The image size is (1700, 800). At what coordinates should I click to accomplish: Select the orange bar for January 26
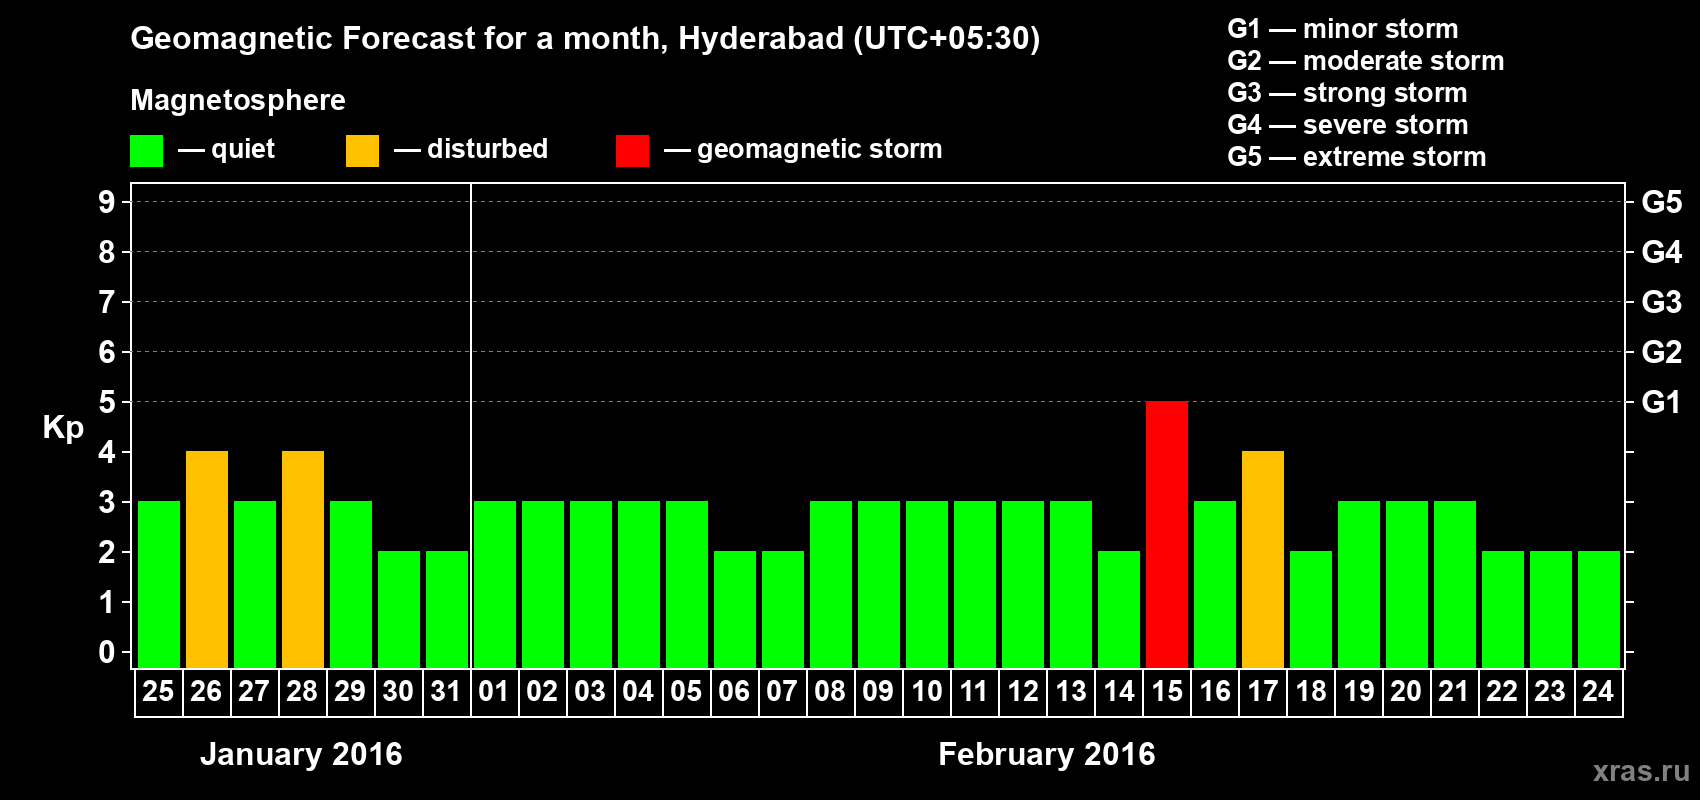click(207, 560)
